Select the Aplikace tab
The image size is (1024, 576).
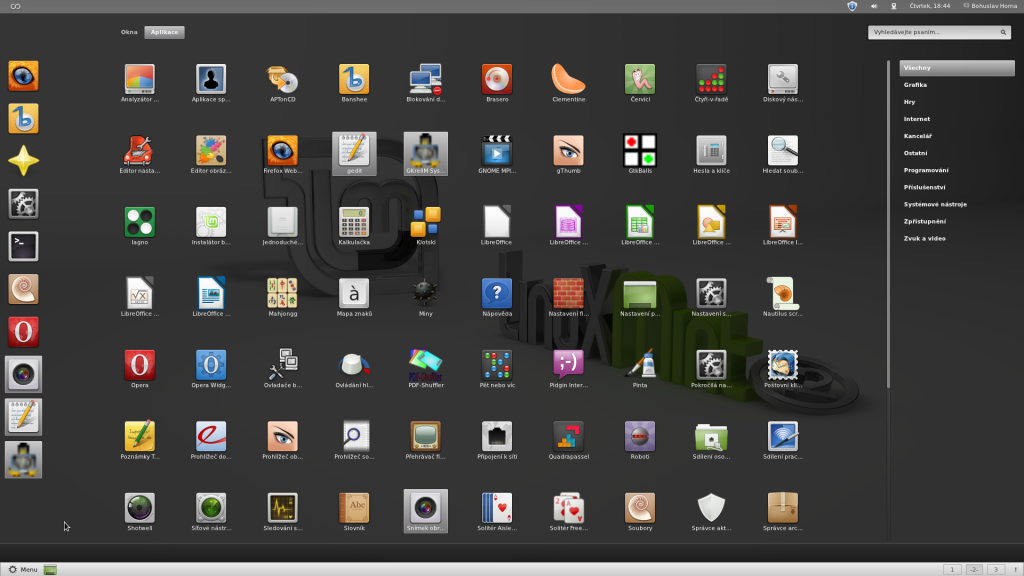click(x=165, y=32)
